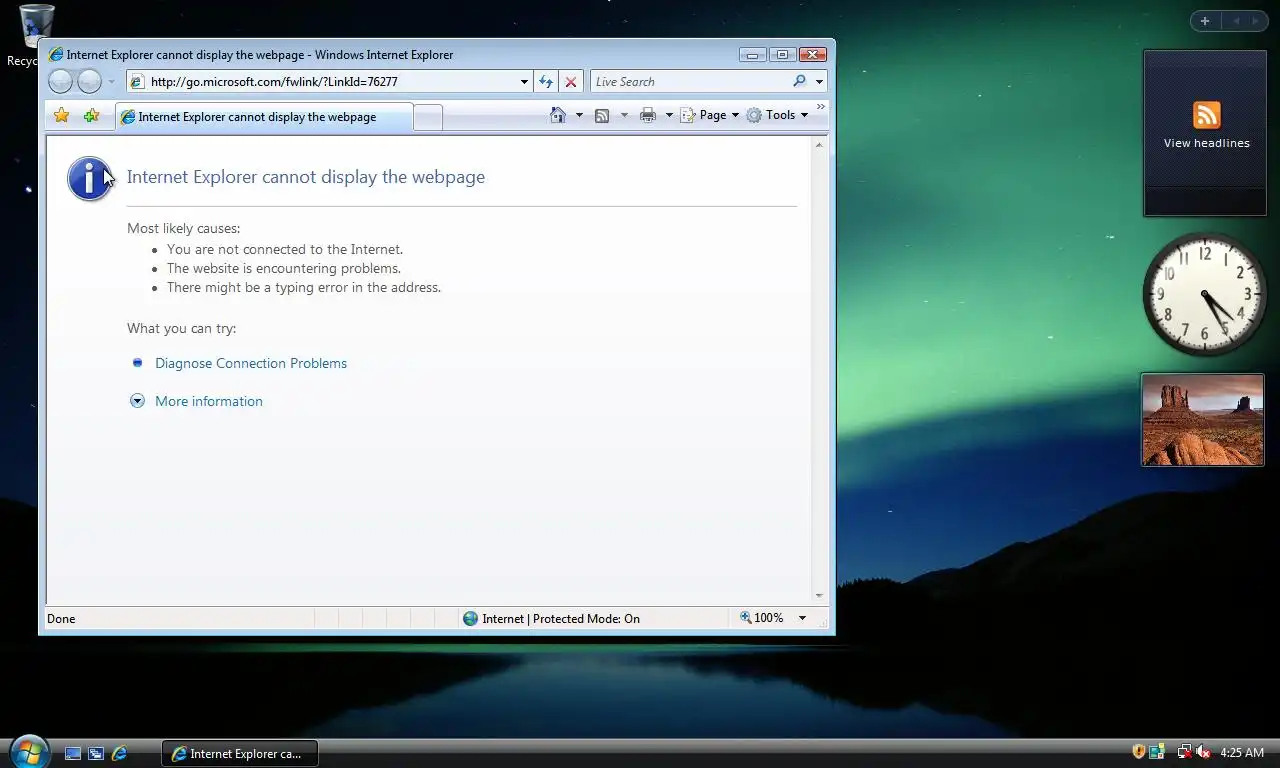Click the analog clock gadget
This screenshot has height=768, width=1280.
click(1205, 294)
